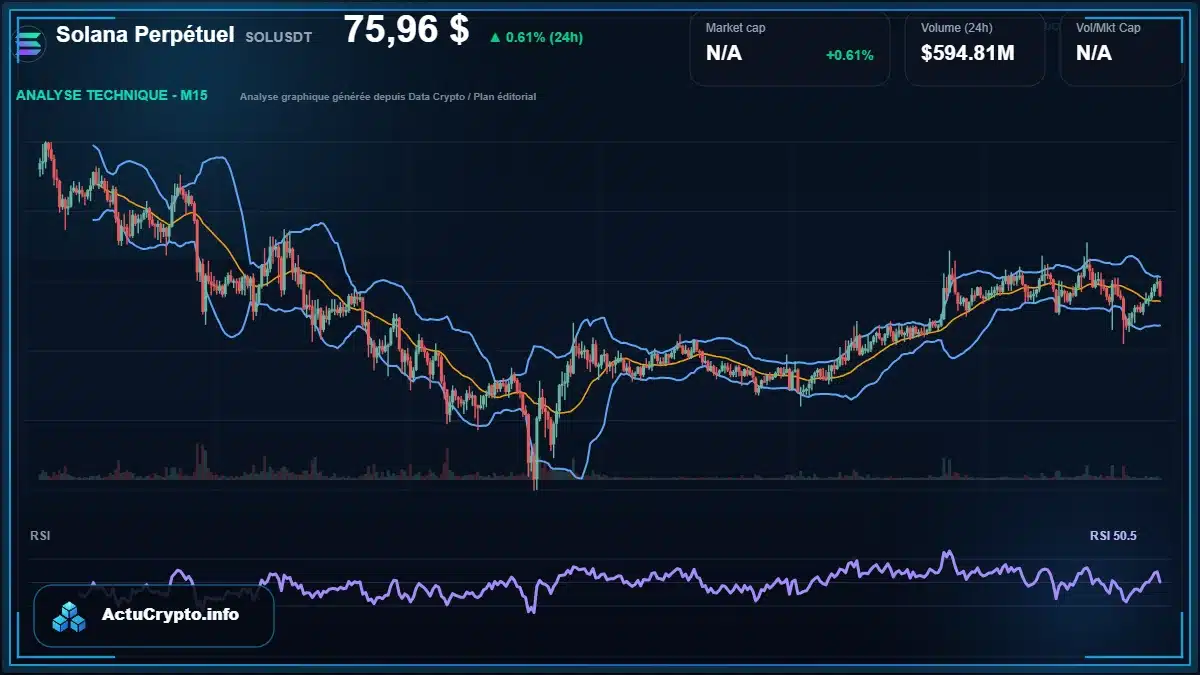Click the ANALYSE TECHNIQUE - M15 heading
The image size is (1200, 675).
112,96
